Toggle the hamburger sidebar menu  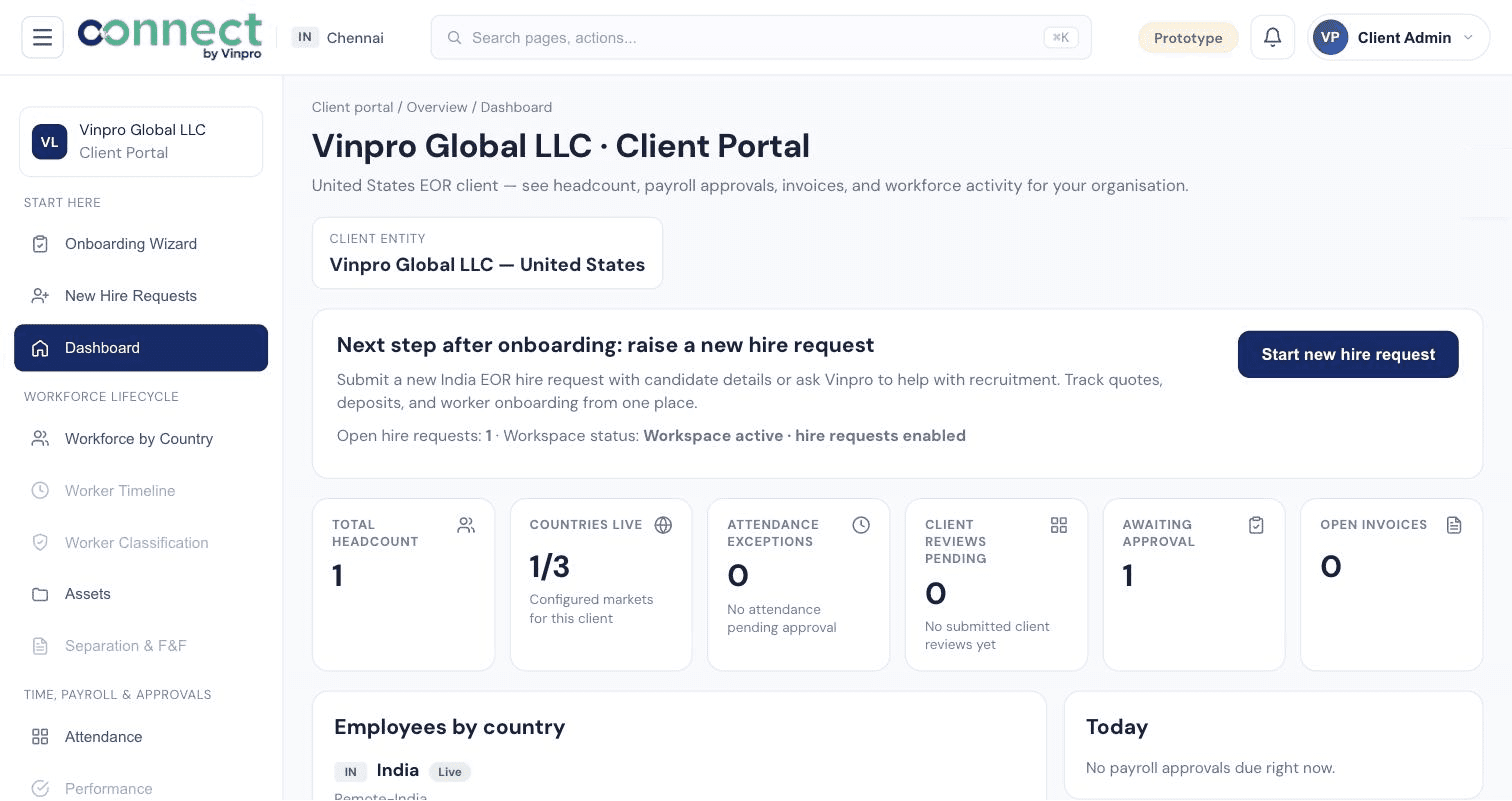[42, 38]
